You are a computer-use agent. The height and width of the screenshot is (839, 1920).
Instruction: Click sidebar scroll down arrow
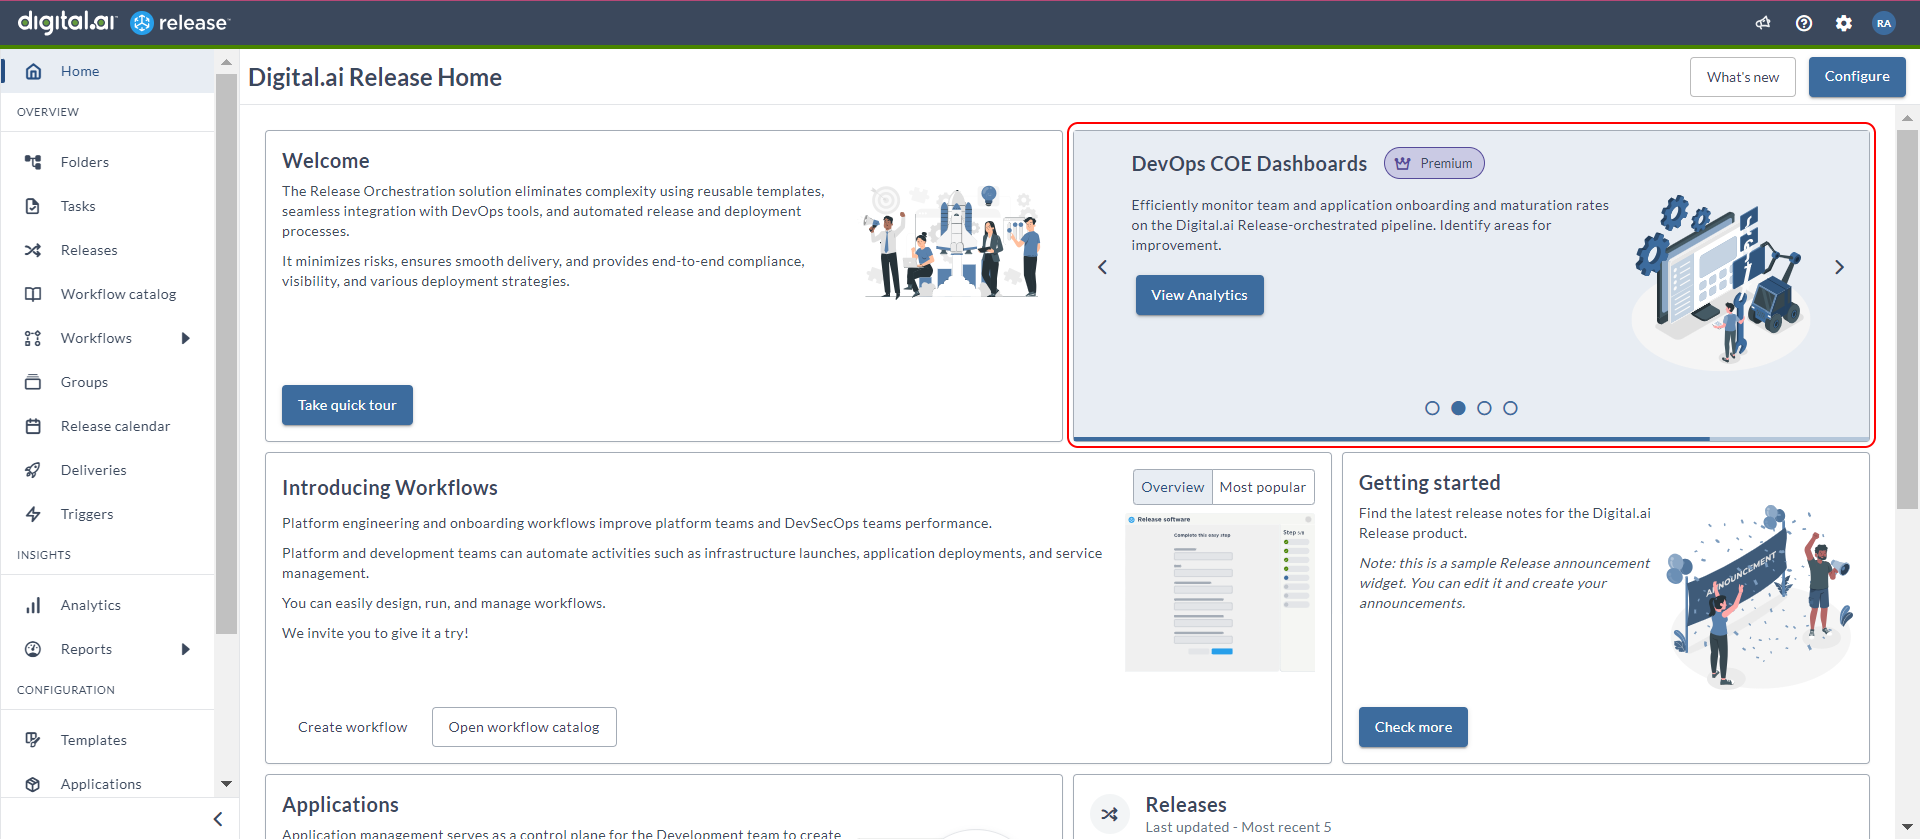click(x=227, y=784)
